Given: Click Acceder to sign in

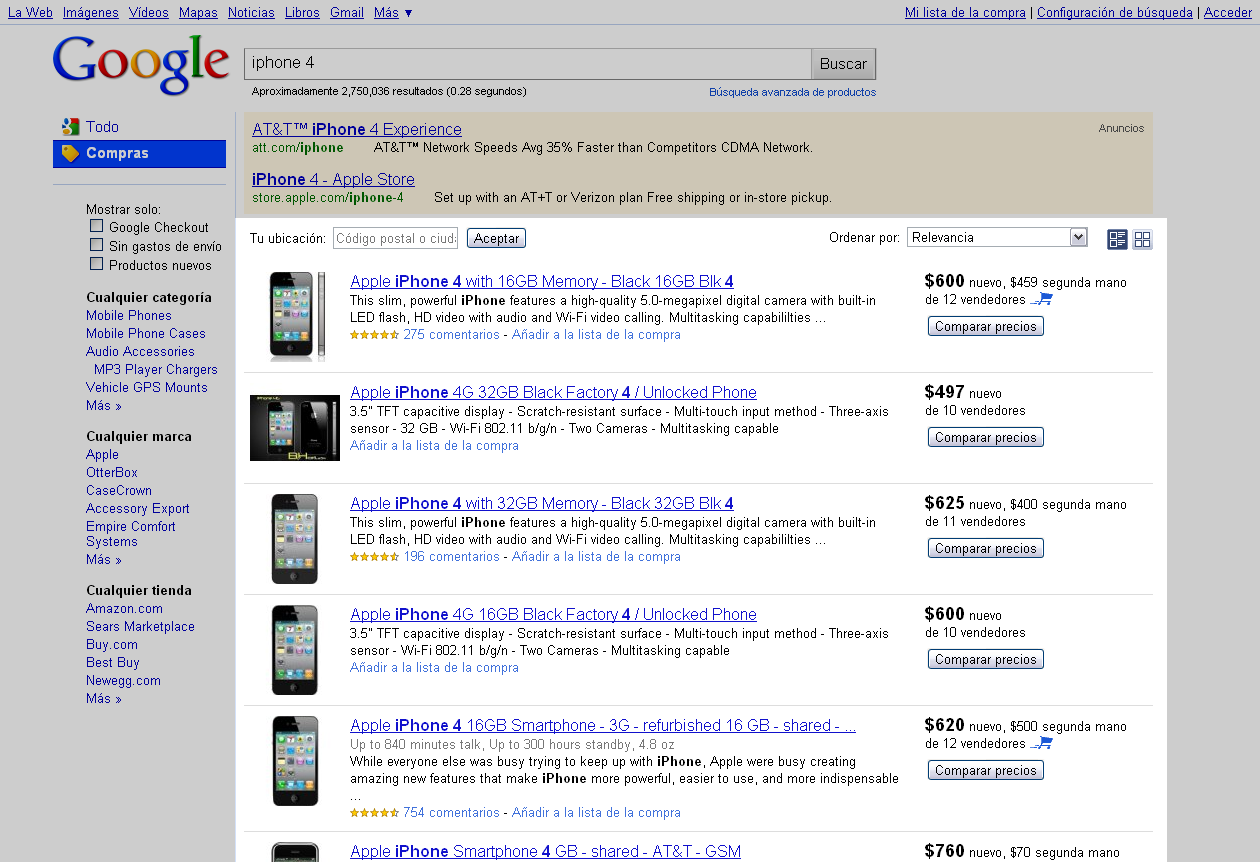Looking at the screenshot, I should click(1228, 12).
